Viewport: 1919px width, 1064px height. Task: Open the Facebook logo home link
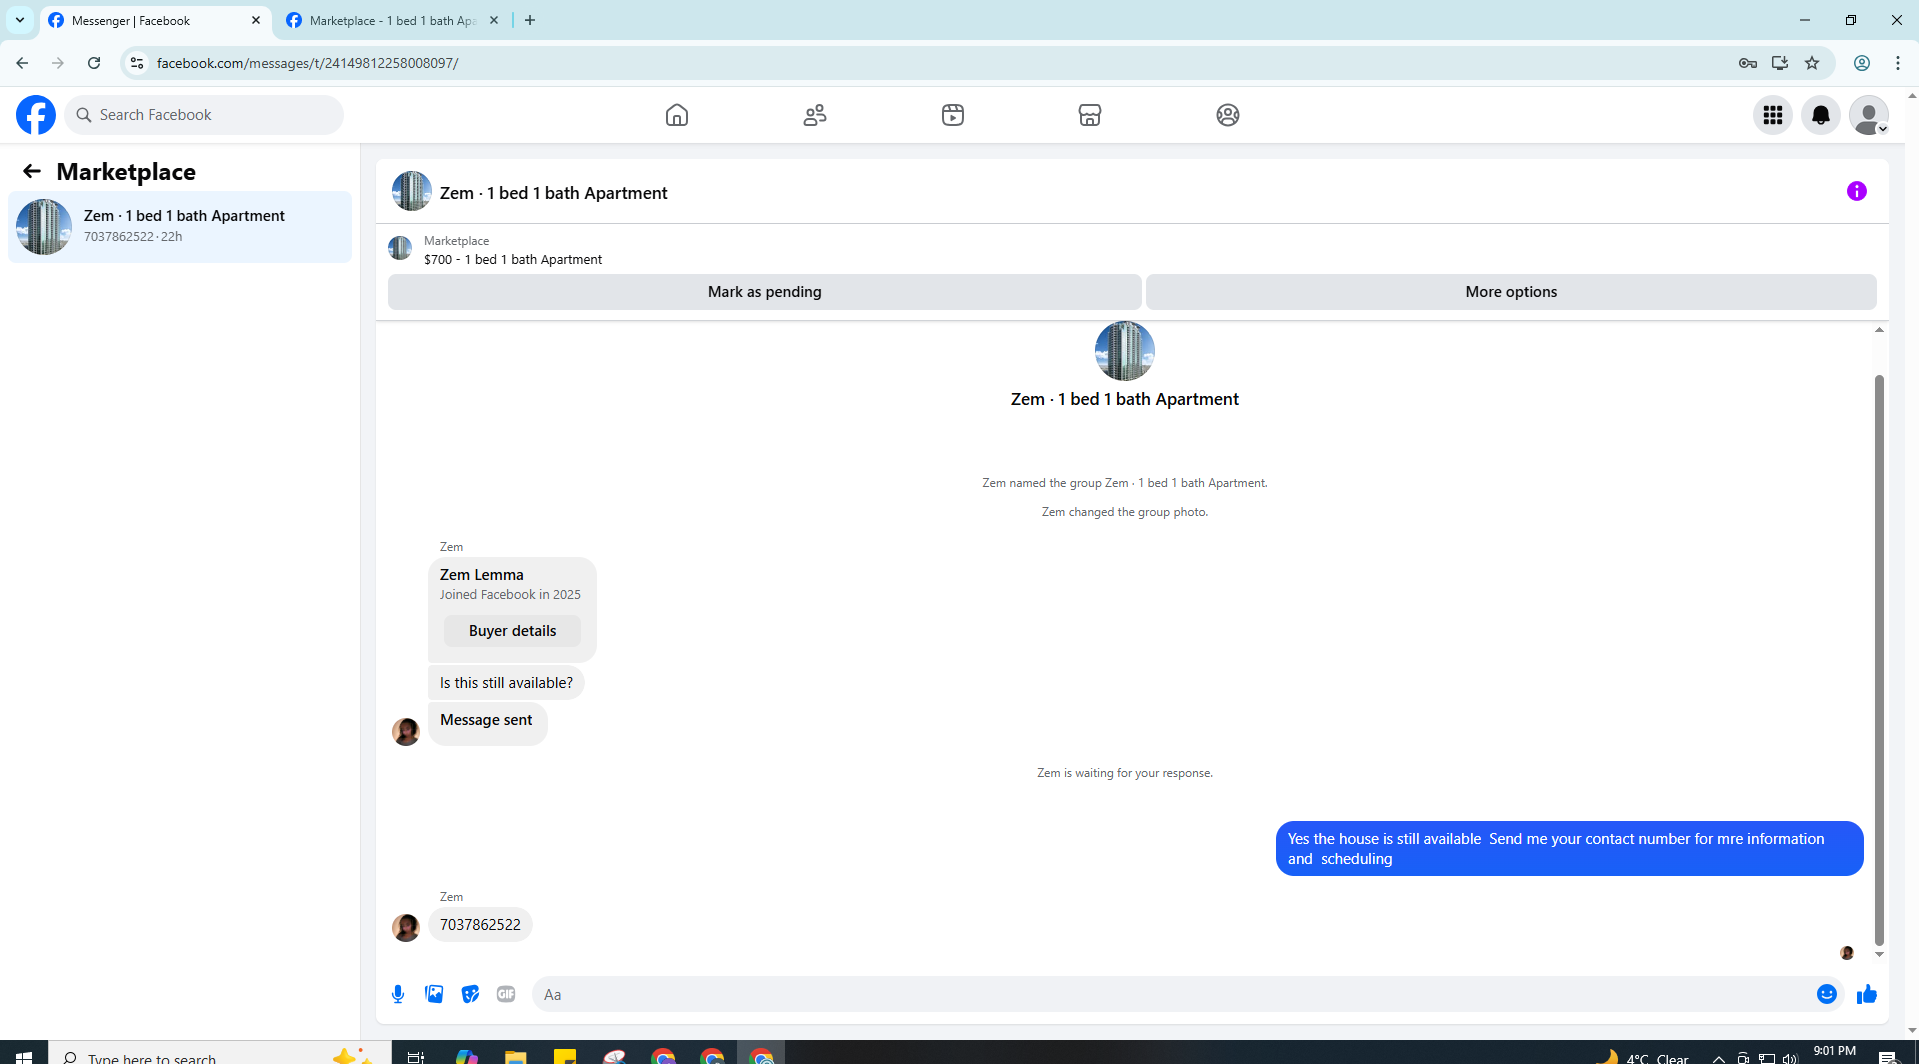(x=36, y=115)
